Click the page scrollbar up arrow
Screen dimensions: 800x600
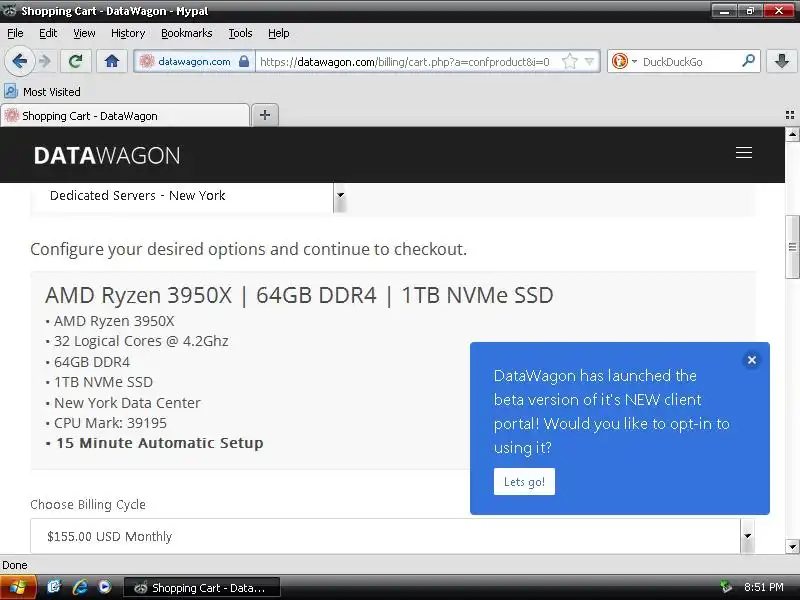point(792,135)
